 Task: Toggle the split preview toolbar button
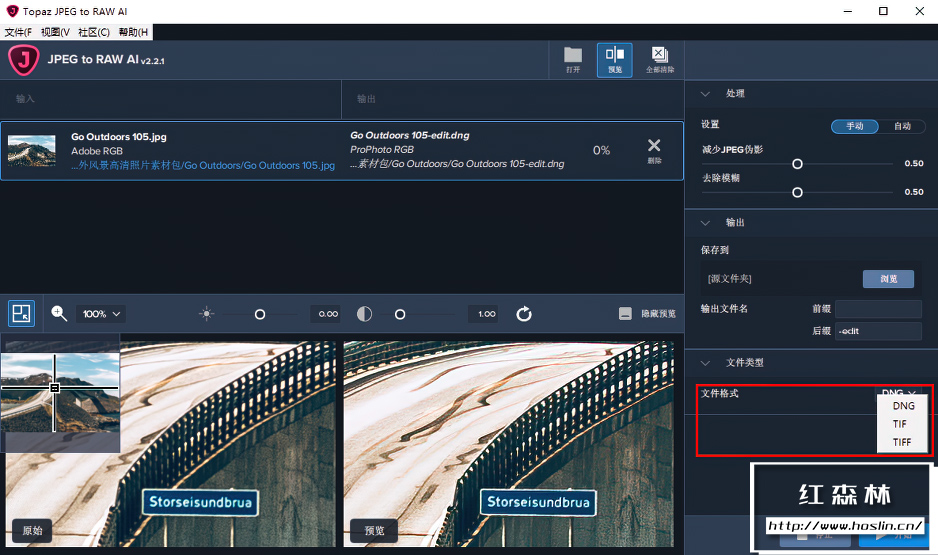[x=614, y=60]
